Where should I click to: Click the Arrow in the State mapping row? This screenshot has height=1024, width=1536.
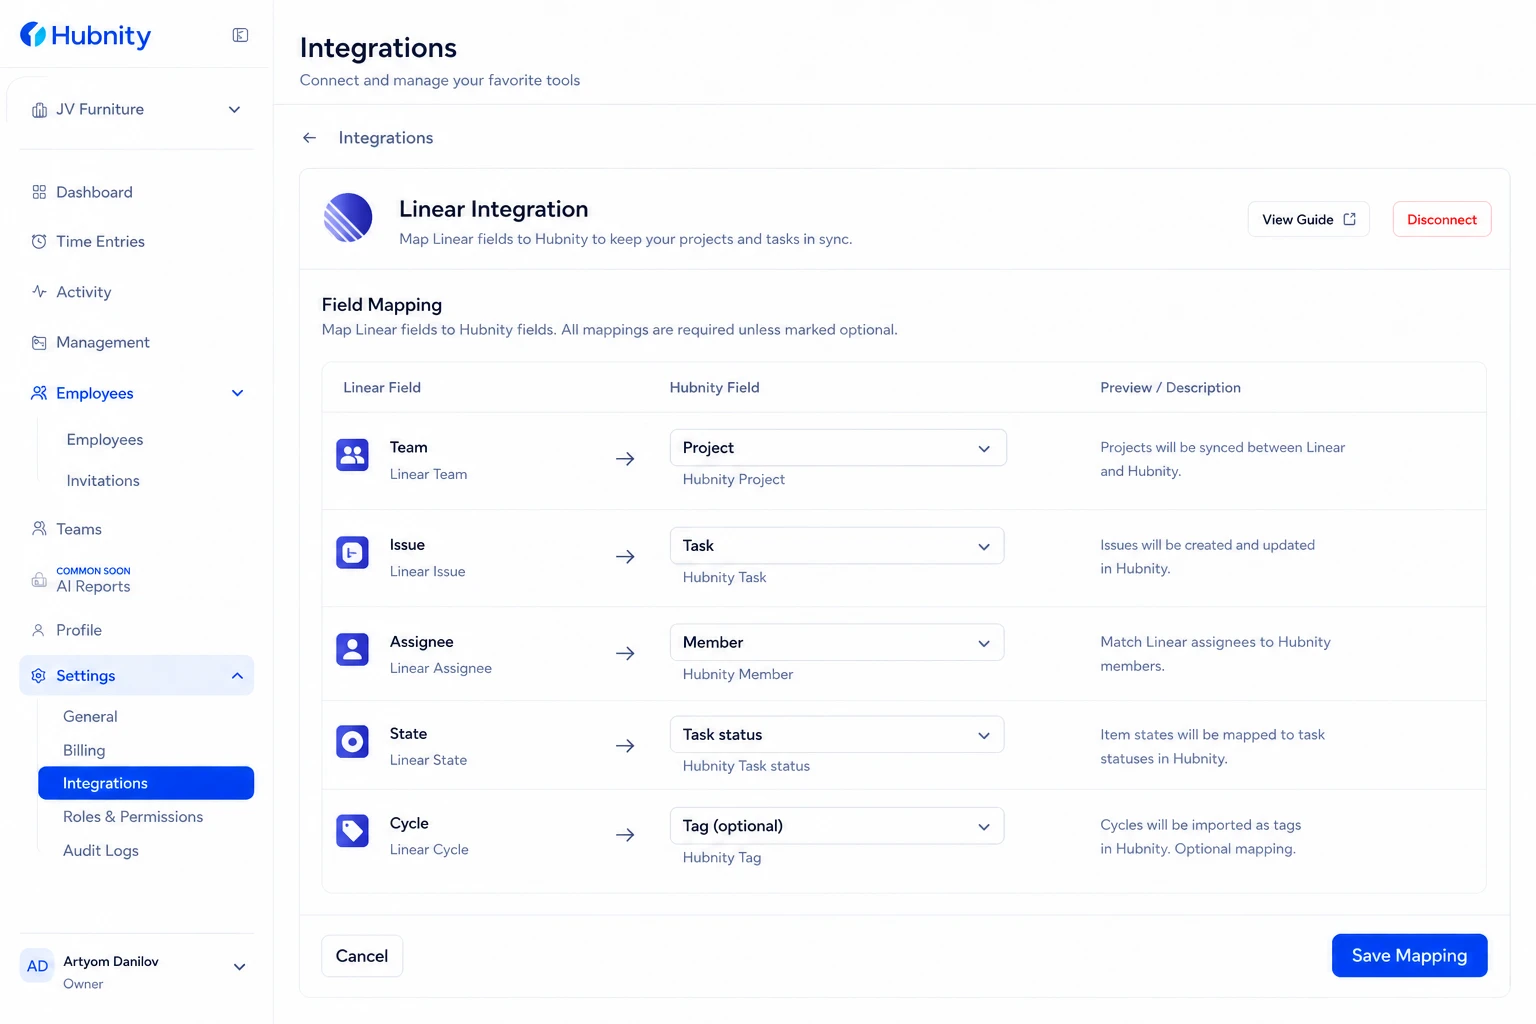625,746
